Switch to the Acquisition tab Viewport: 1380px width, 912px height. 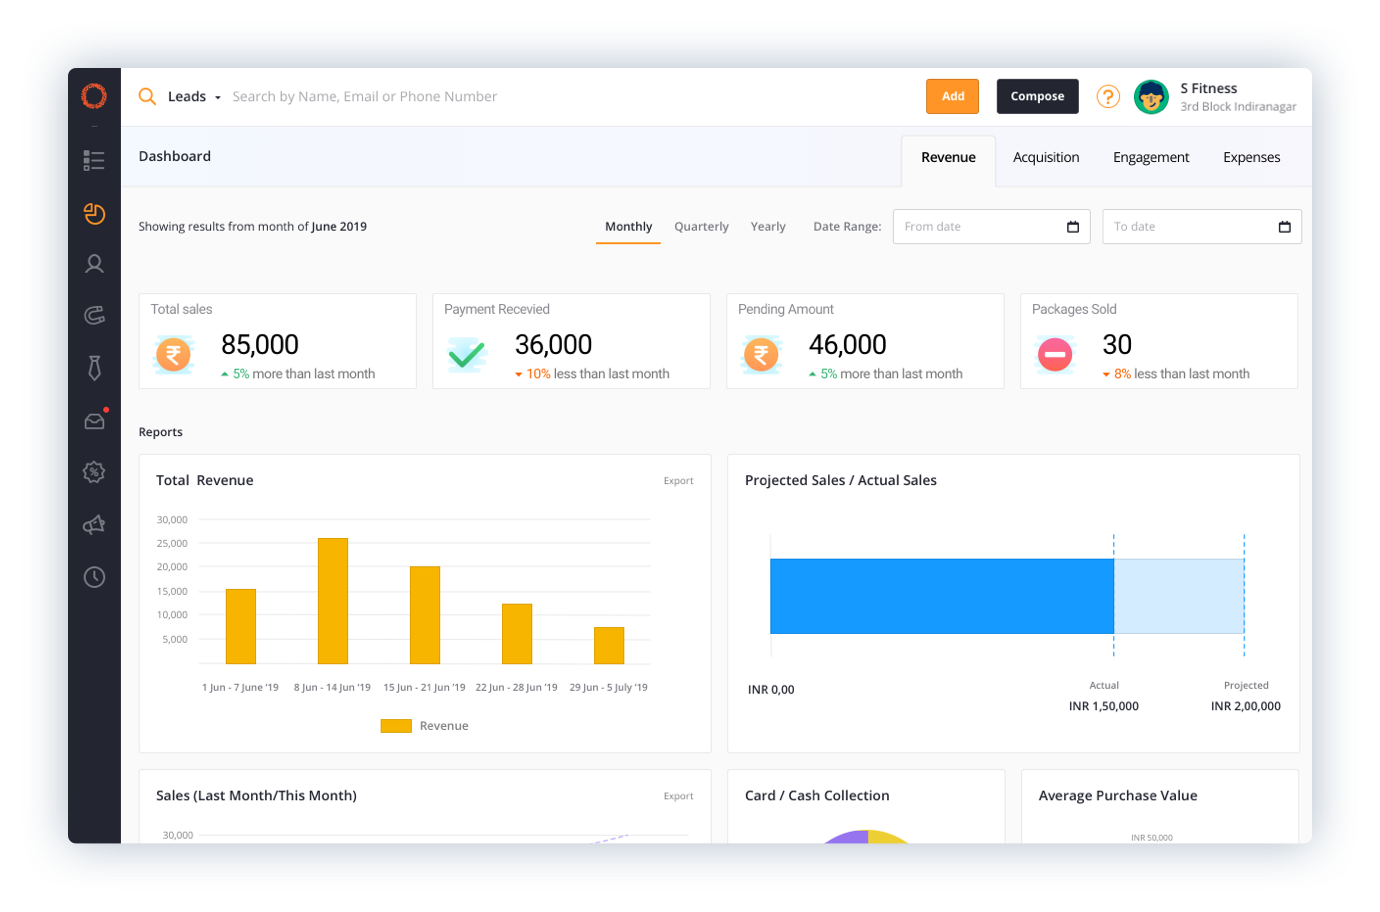click(x=1045, y=158)
